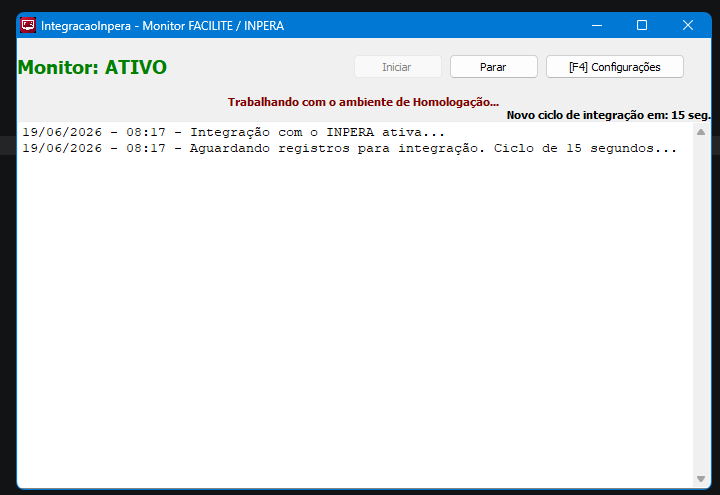This screenshot has width=720, height=495.
Task: Maximize the IntegracaoInpera window
Action: 641,25
